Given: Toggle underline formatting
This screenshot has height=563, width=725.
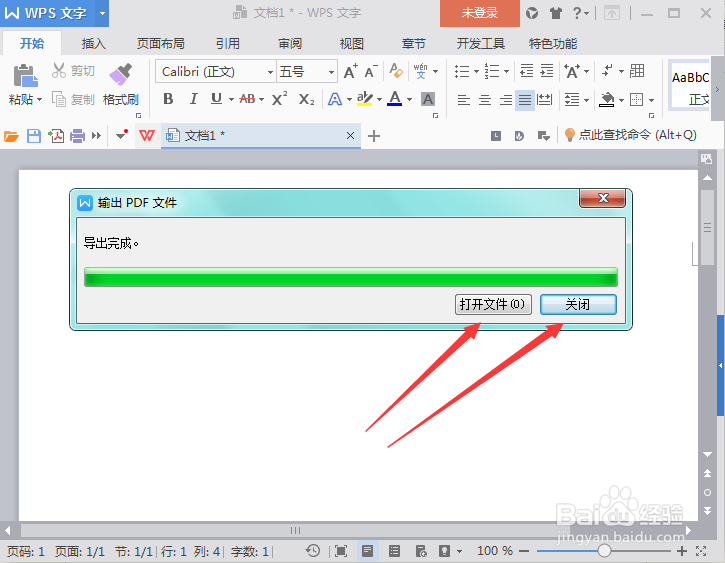Looking at the screenshot, I should [216, 98].
